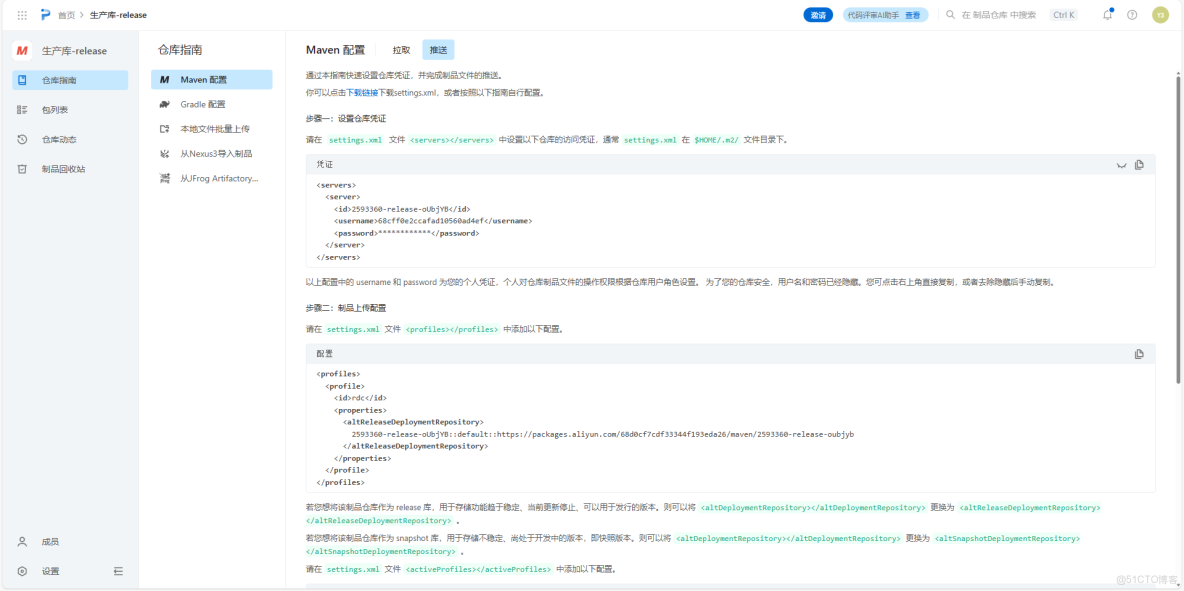This screenshot has height=591, width=1184.
Task: Click the Packages logo icon in header
Action: [43, 14]
